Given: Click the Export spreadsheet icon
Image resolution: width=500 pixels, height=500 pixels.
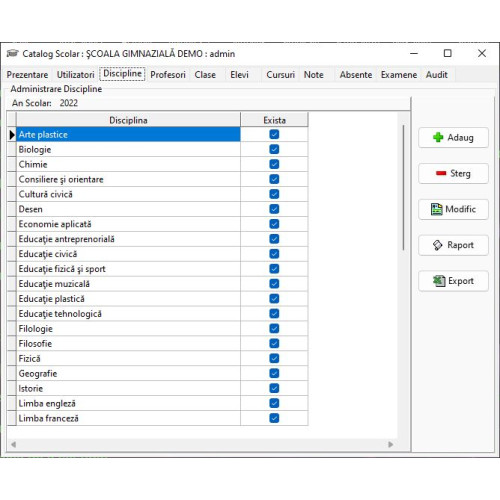Looking at the screenshot, I should pos(439,281).
